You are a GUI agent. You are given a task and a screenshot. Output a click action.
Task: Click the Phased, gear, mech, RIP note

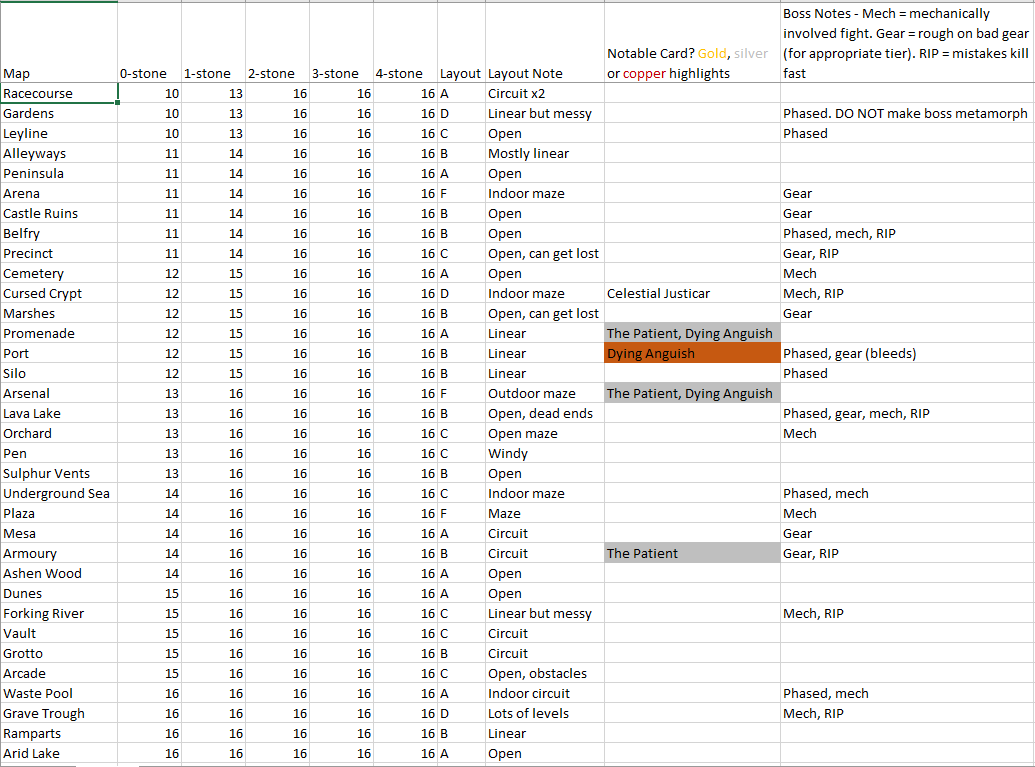click(907, 413)
